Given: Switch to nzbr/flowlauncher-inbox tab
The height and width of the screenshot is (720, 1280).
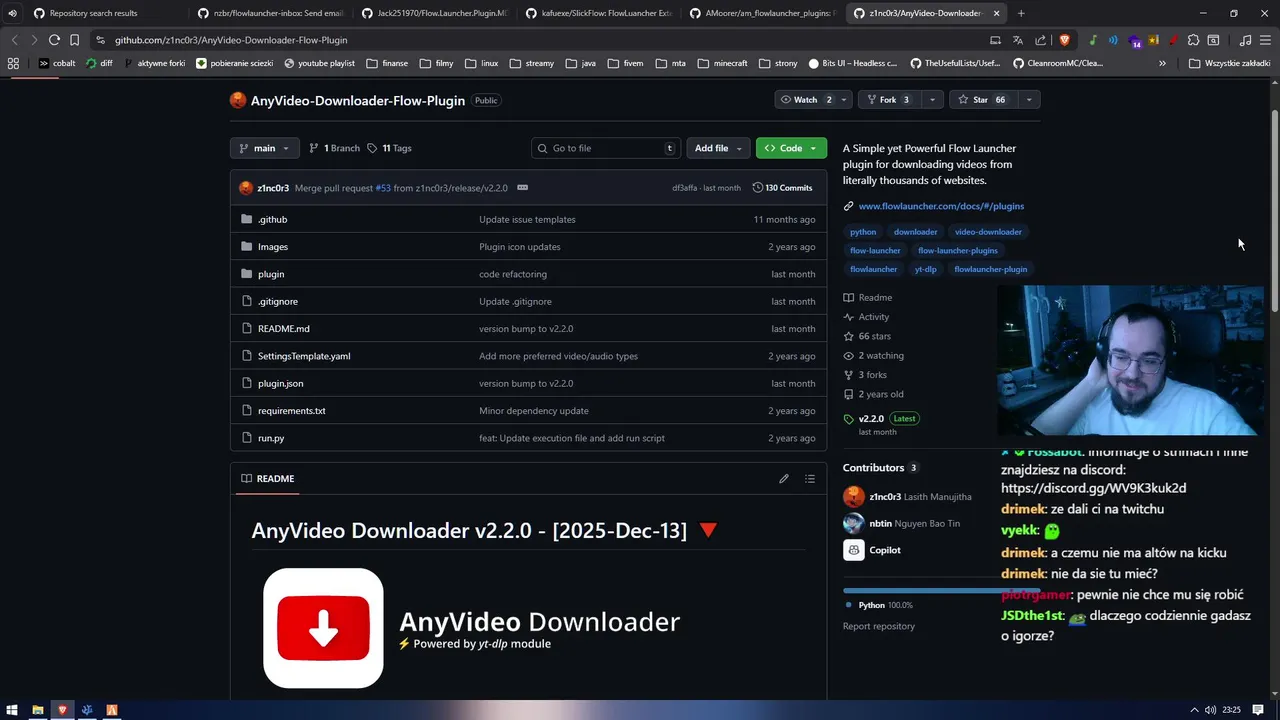Looking at the screenshot, I should point(270,13).
